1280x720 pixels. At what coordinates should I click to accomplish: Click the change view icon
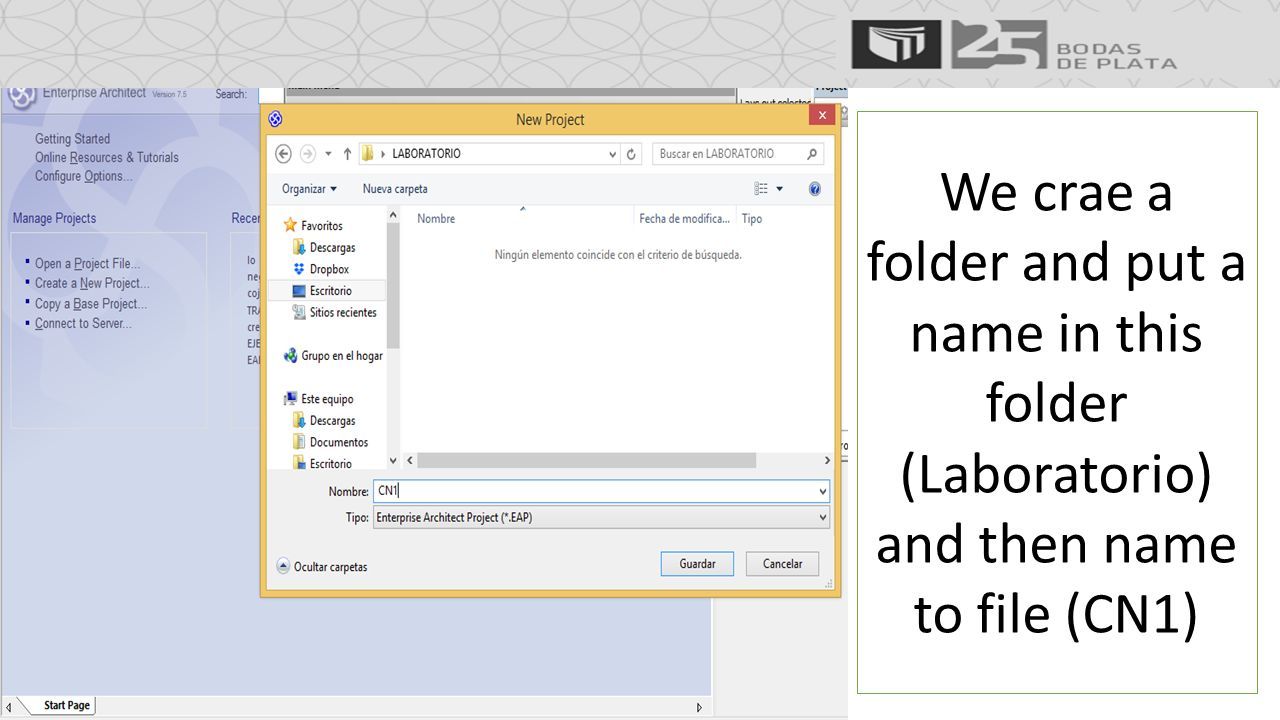tap(761, 189)
